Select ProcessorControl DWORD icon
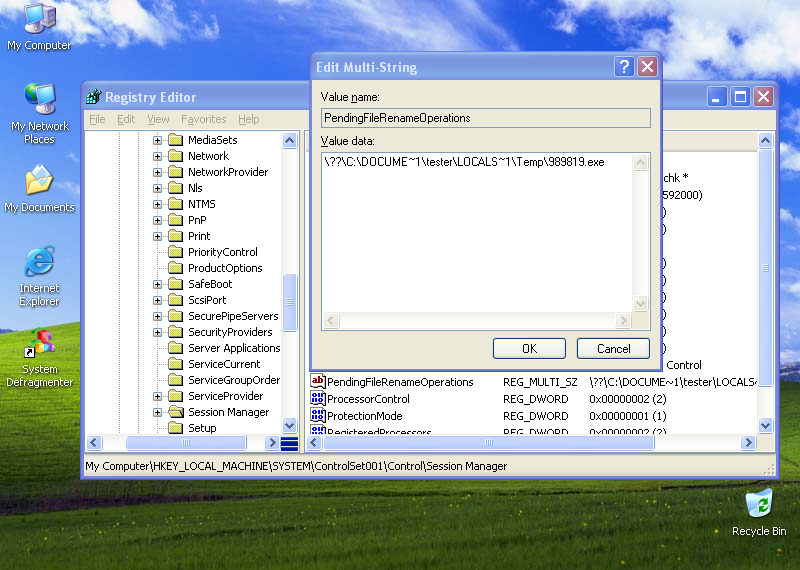800x570 pixels. [318, 398]
